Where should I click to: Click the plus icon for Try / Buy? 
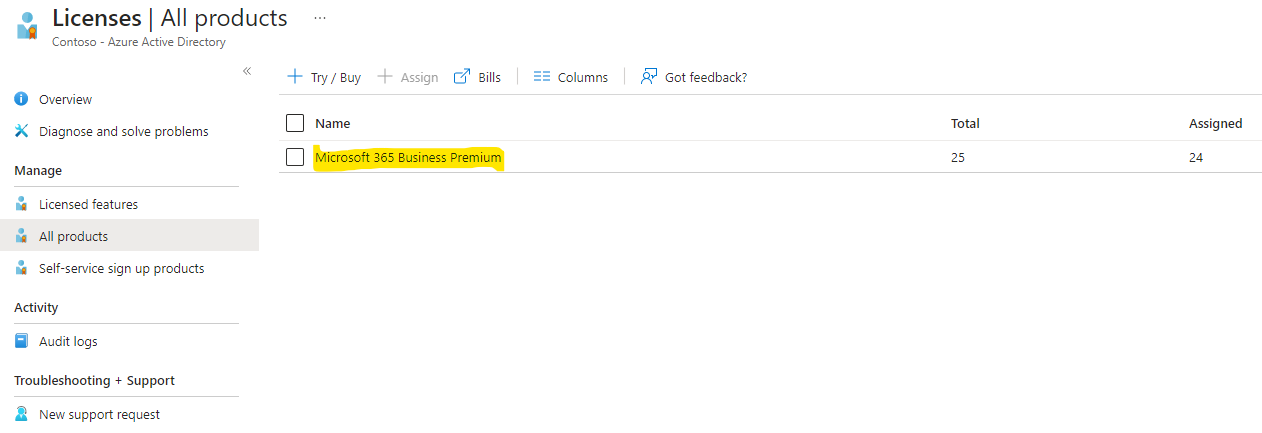(294, 77)
